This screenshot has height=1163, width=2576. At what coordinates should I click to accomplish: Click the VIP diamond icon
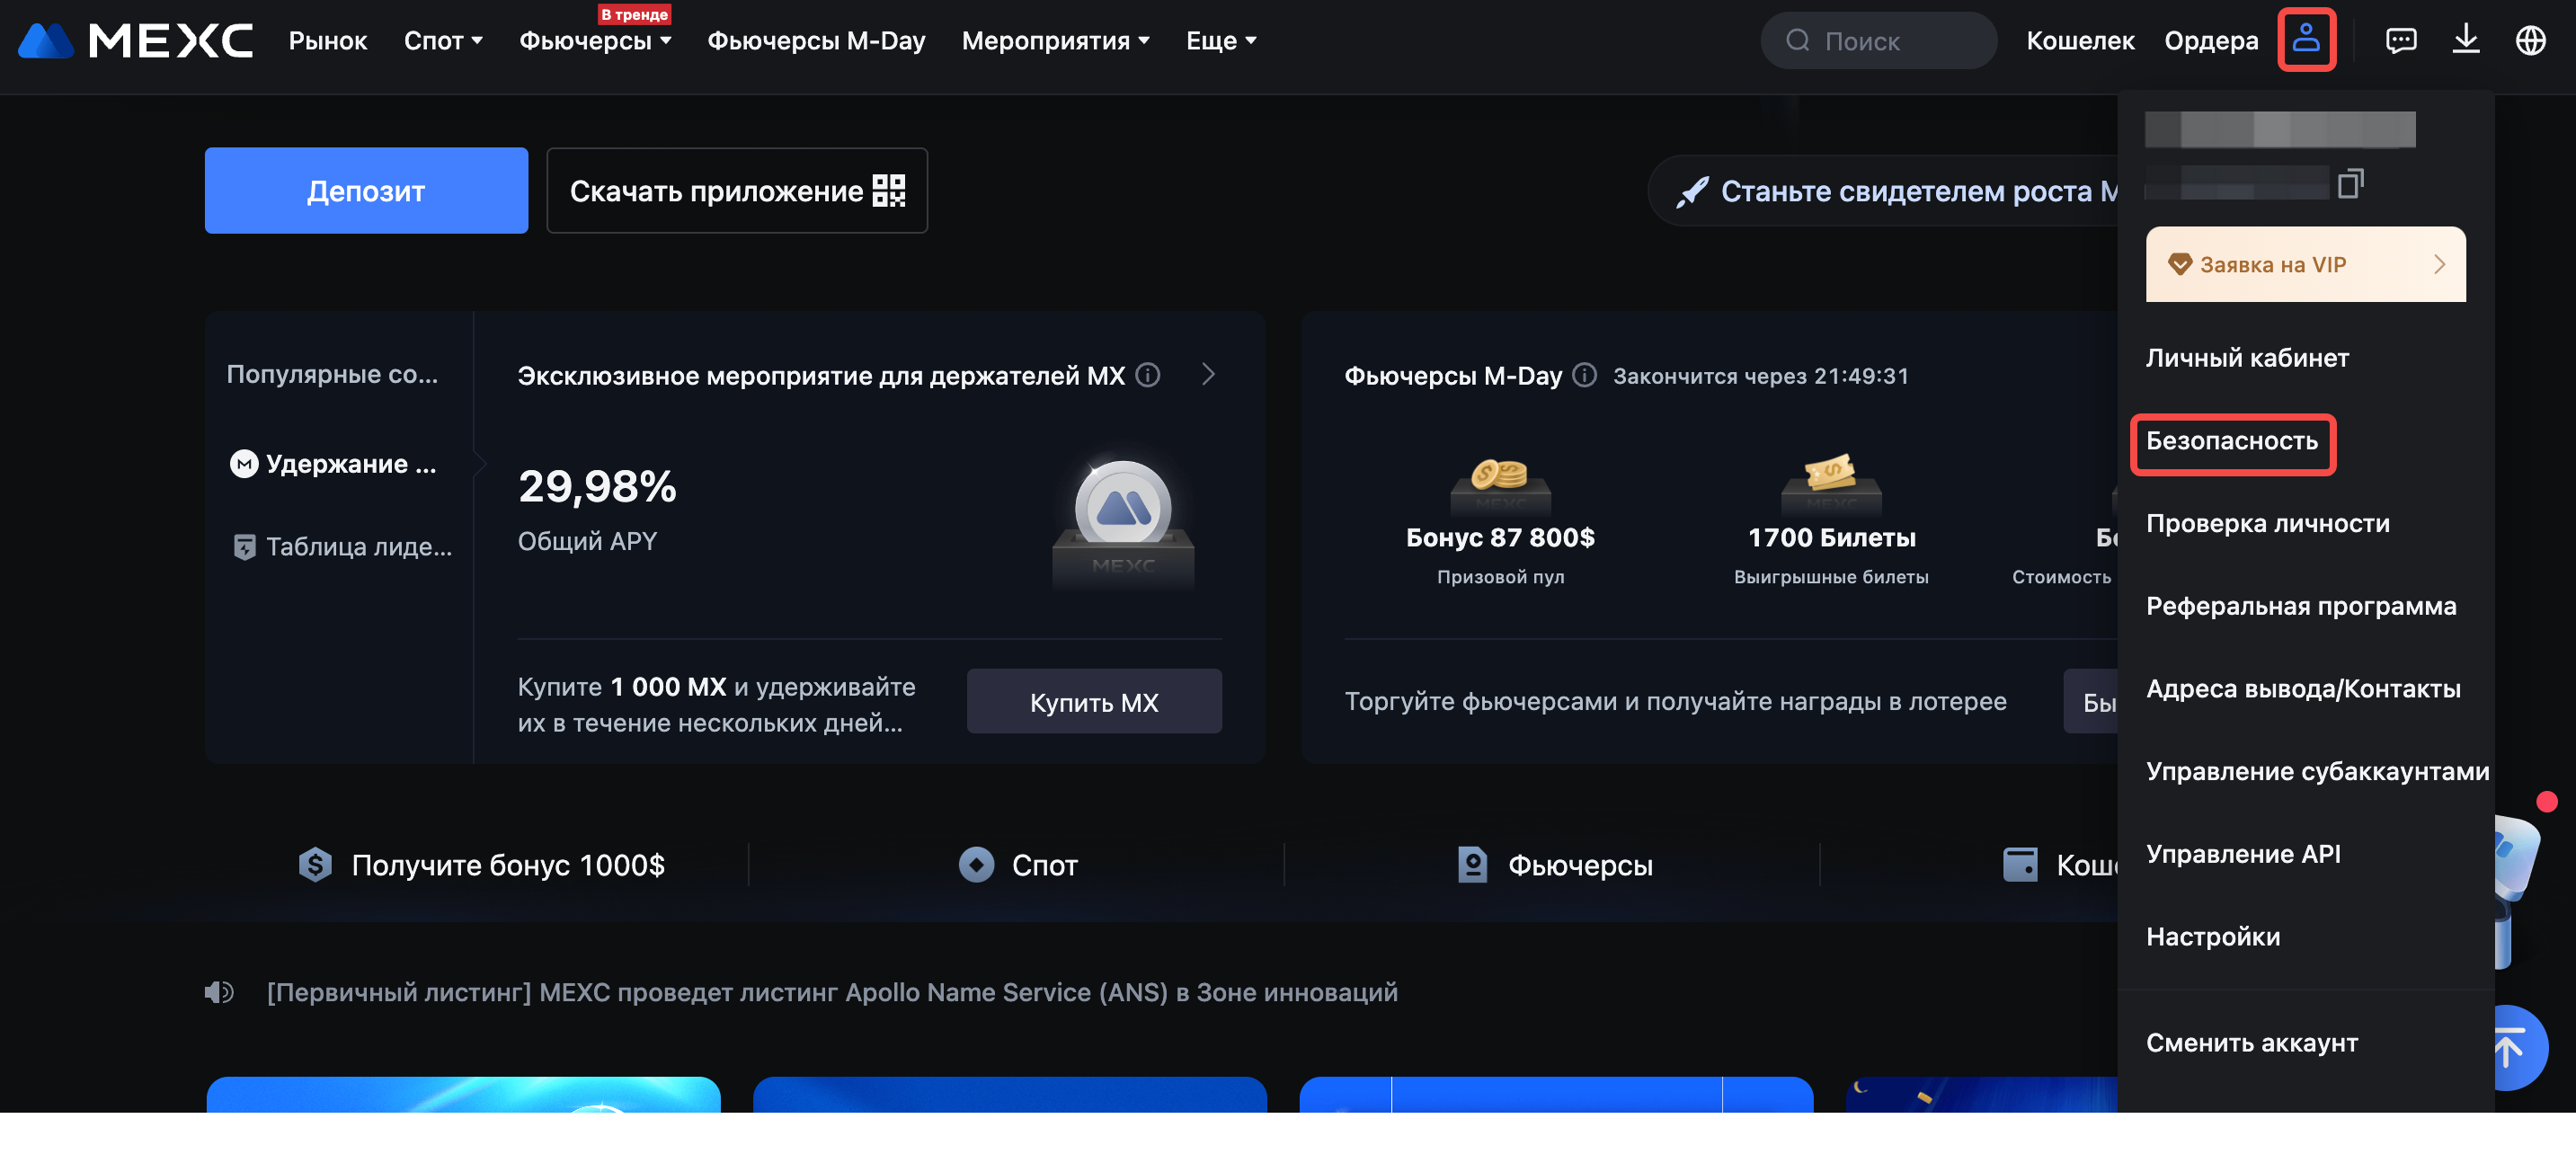pos(2180,264)
